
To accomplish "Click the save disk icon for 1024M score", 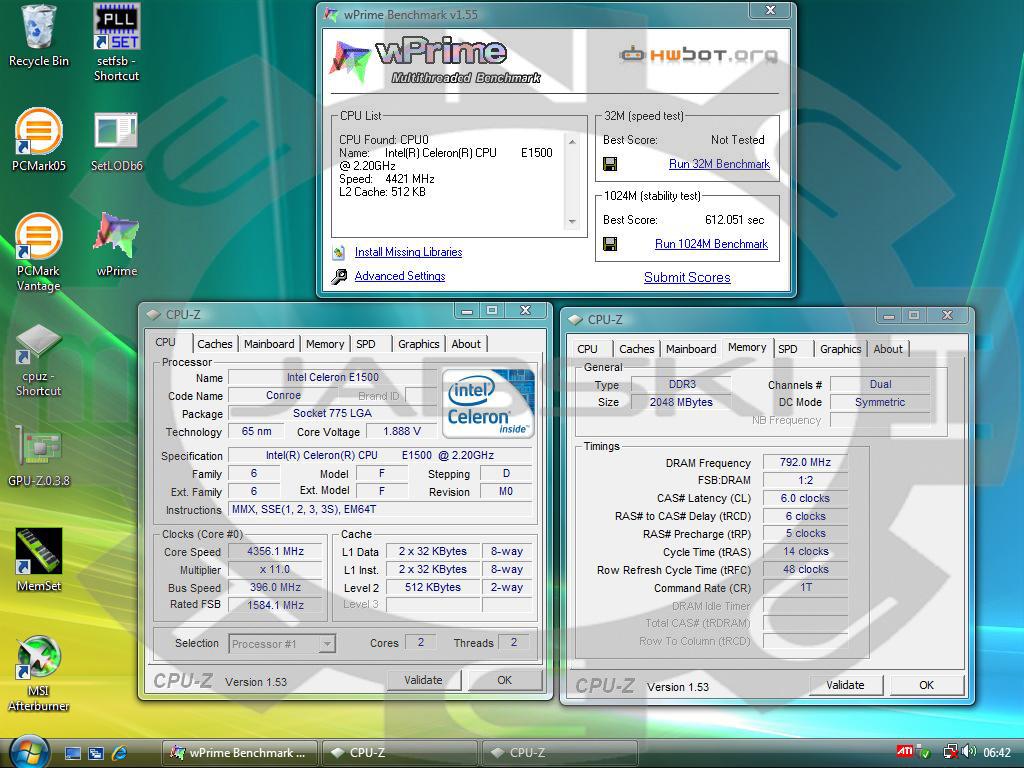I will [610, 244].
